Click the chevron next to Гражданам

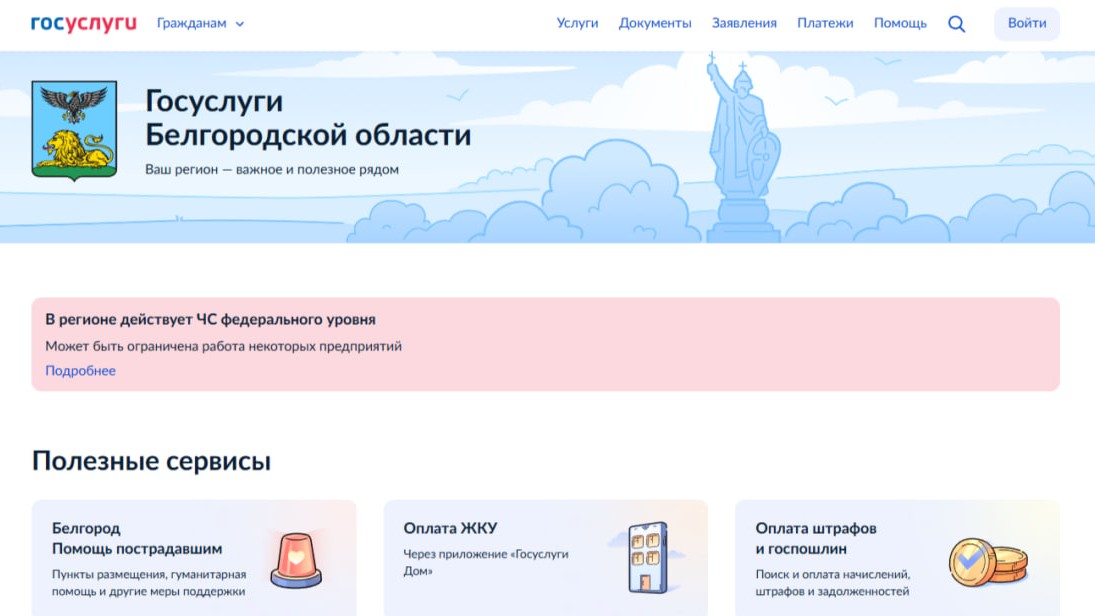(x=240, y=24)
